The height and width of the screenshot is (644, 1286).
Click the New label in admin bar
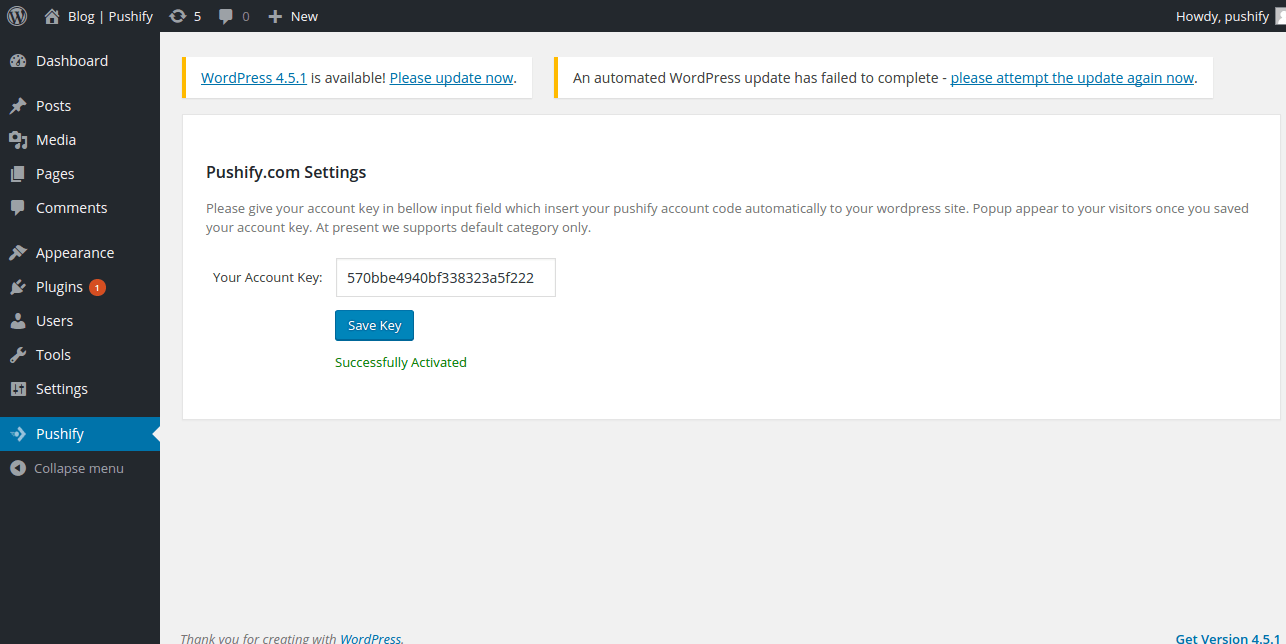[x=304, y=16]
